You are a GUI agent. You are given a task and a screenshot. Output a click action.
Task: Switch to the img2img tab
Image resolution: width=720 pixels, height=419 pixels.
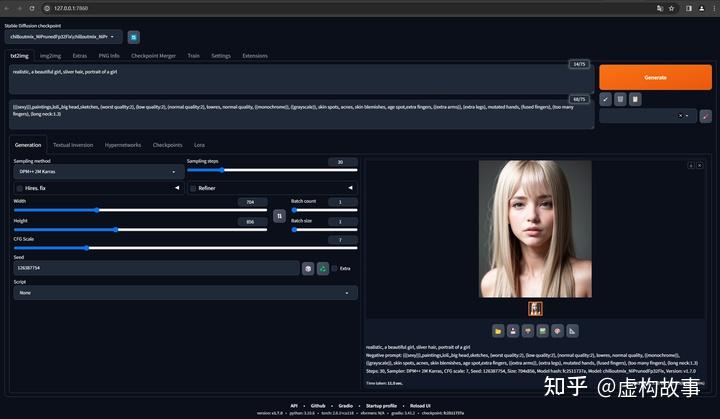tap(52, 56)
